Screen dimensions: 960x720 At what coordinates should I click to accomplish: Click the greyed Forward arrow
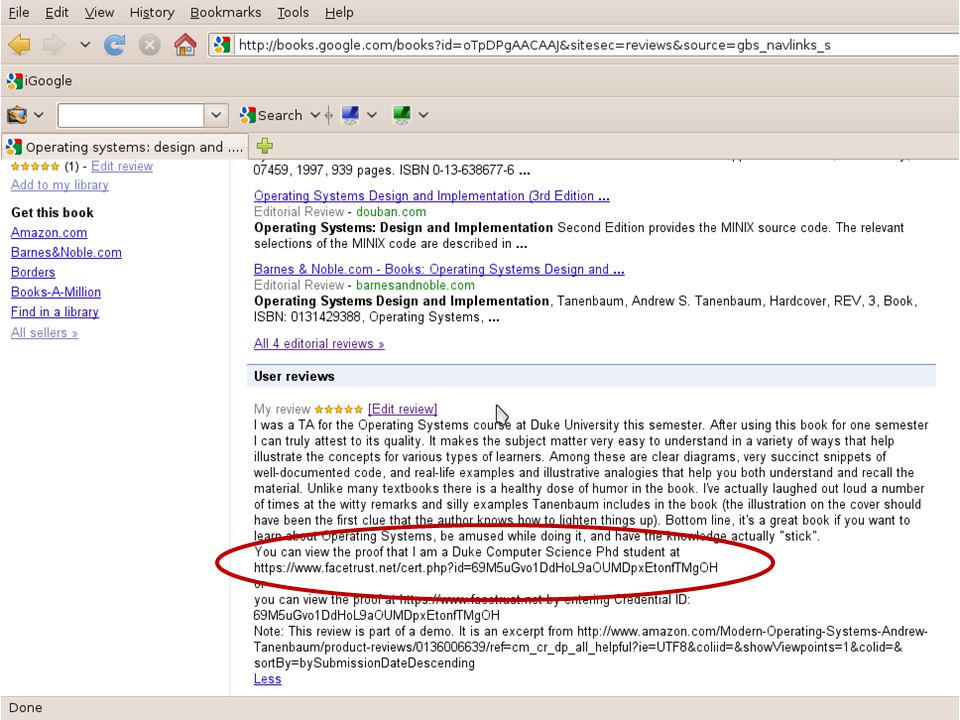pyautogui.click(x=54, y=45)
